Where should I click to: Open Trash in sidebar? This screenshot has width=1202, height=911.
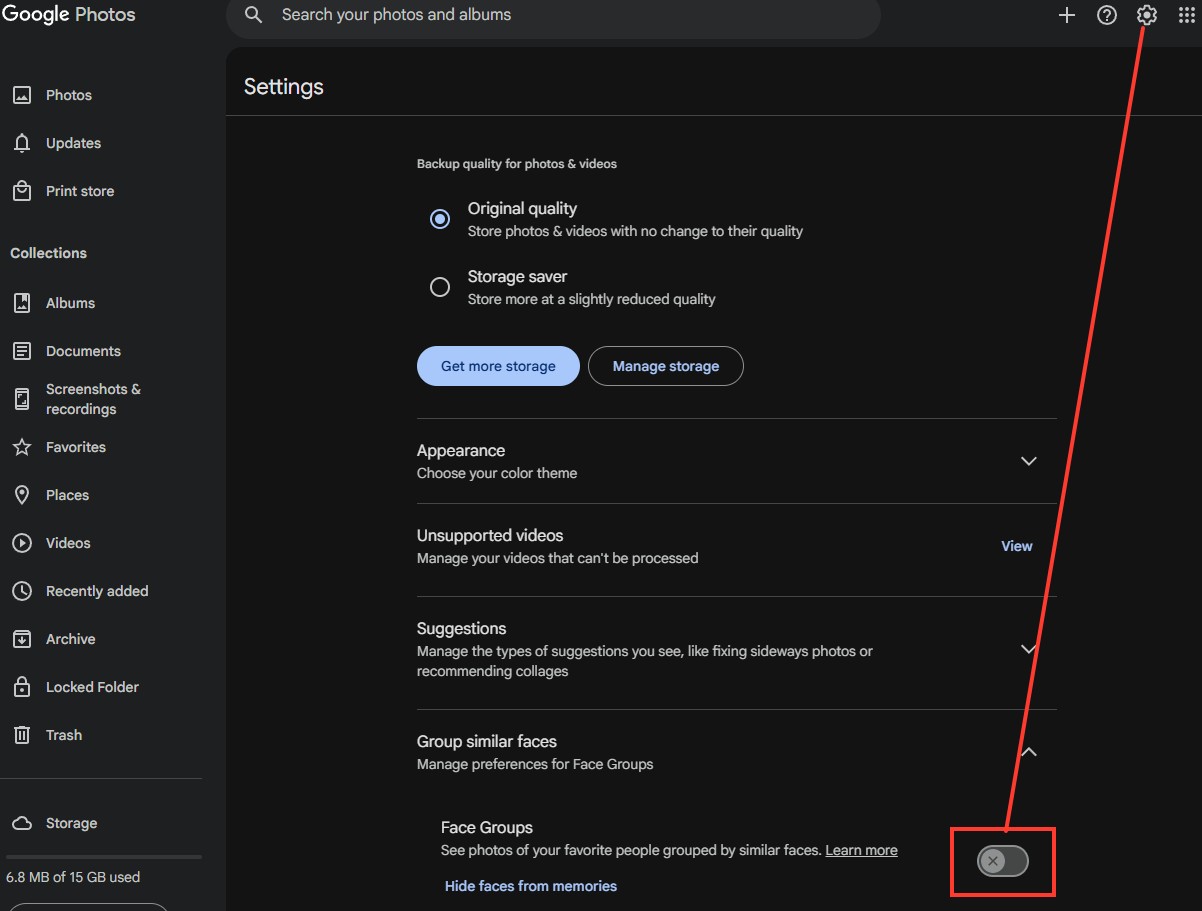point(64,735)
